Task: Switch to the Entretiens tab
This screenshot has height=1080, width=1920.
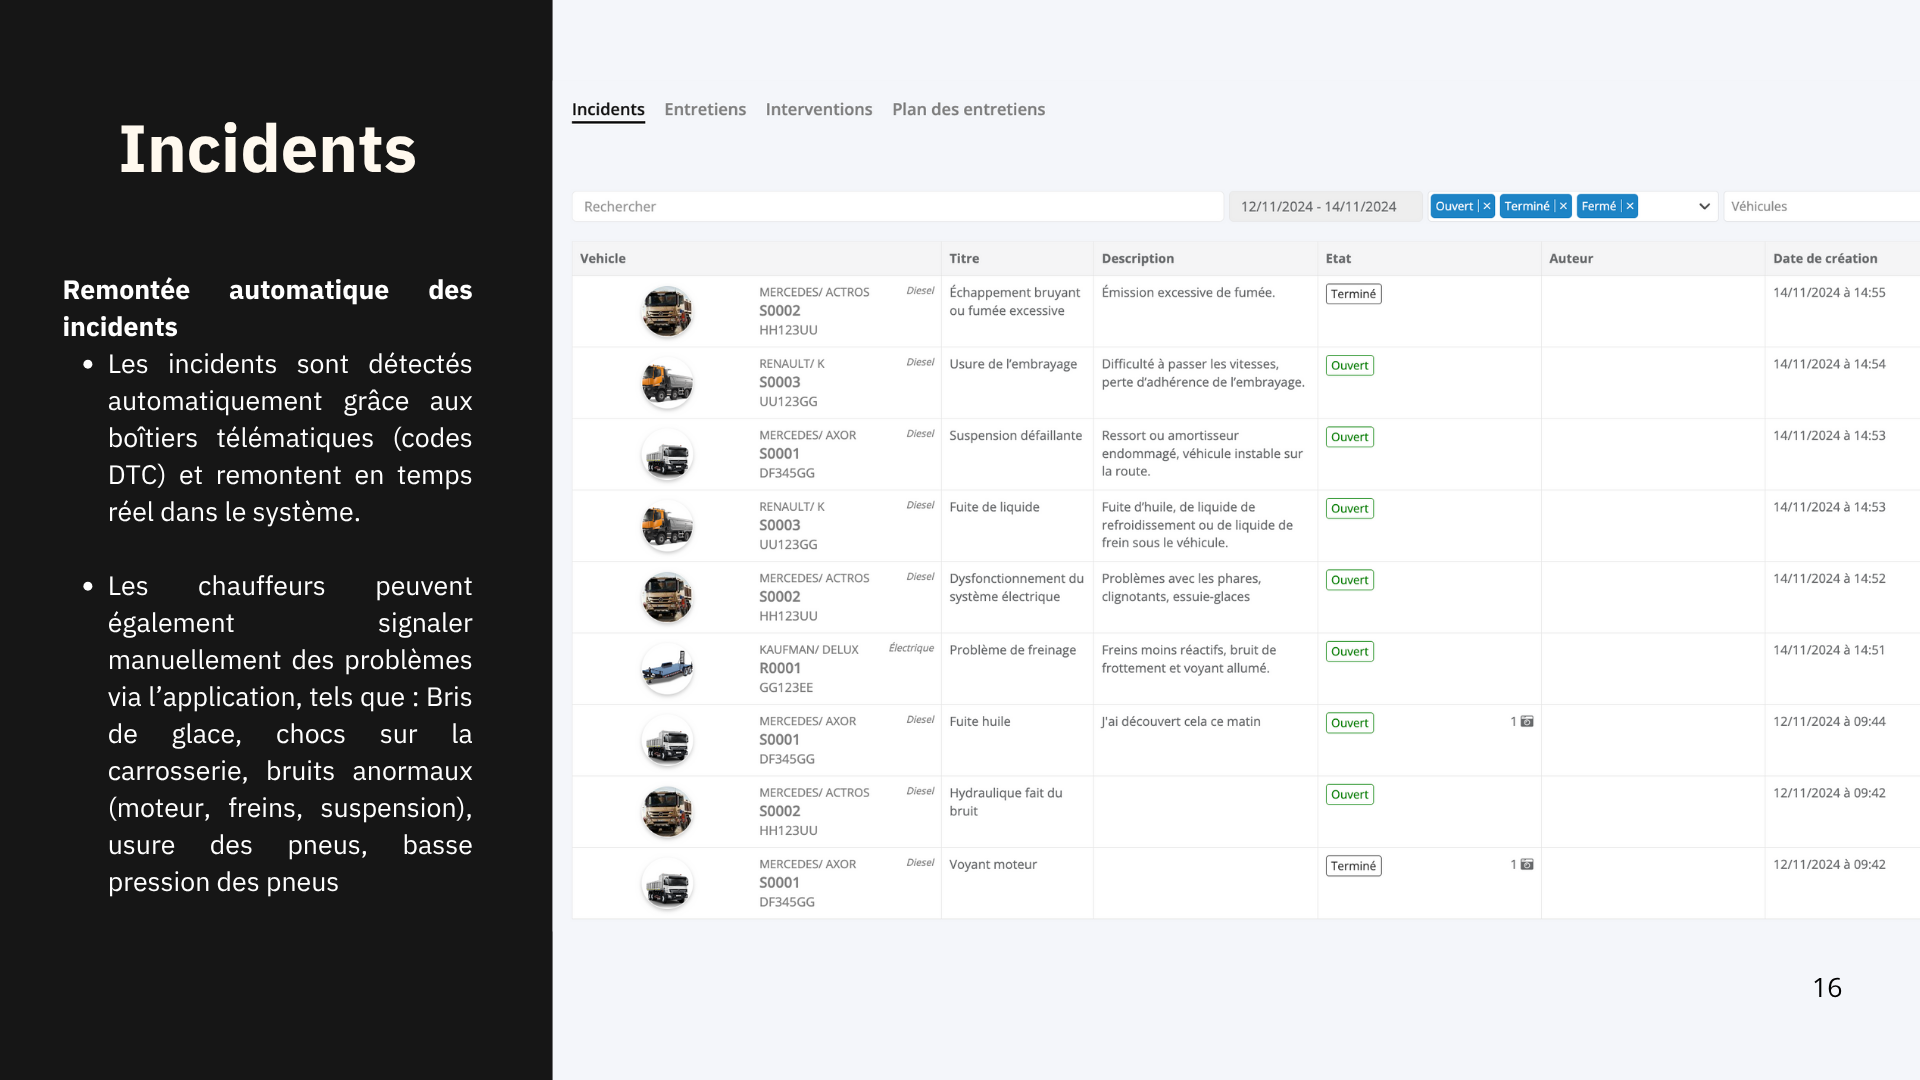Action: (705, 109)
